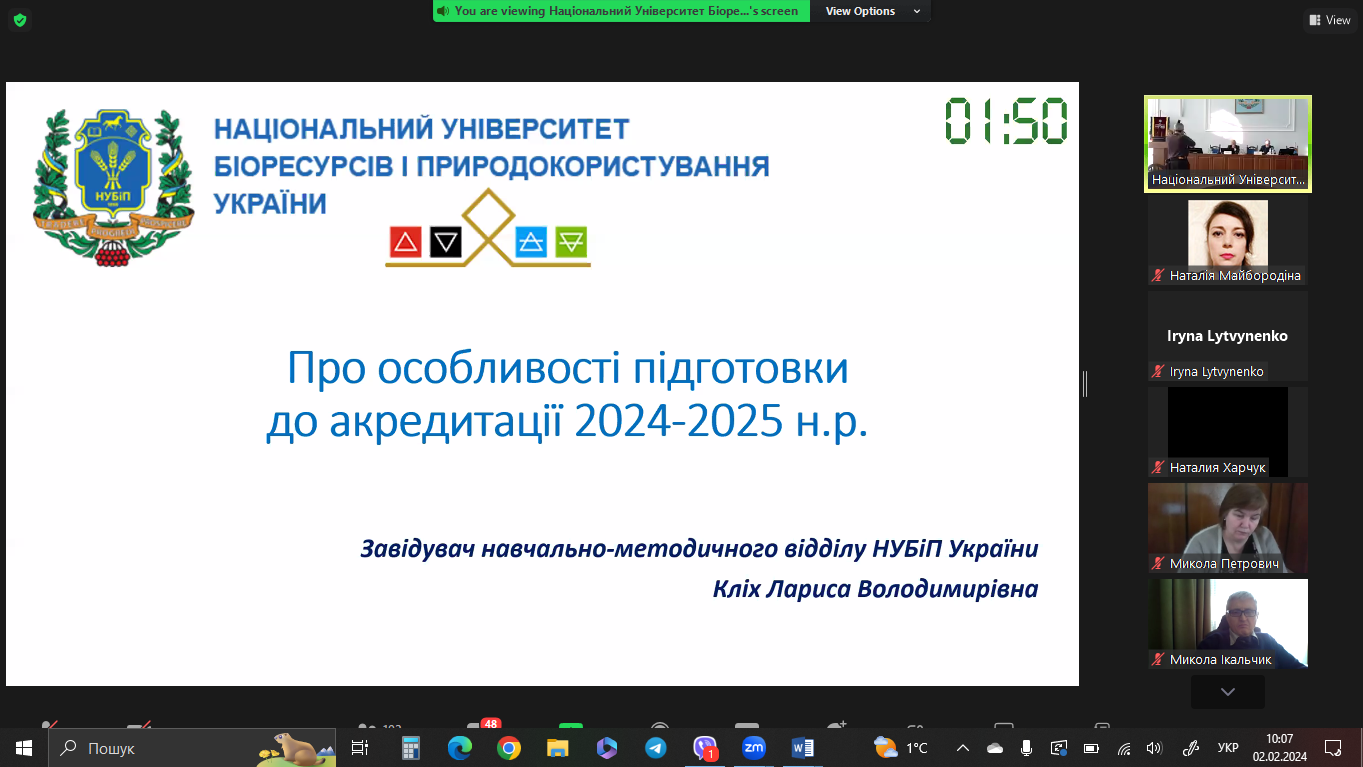Open Wi-Fi network settings icon
The image size is (1363, 767).
1123,747
